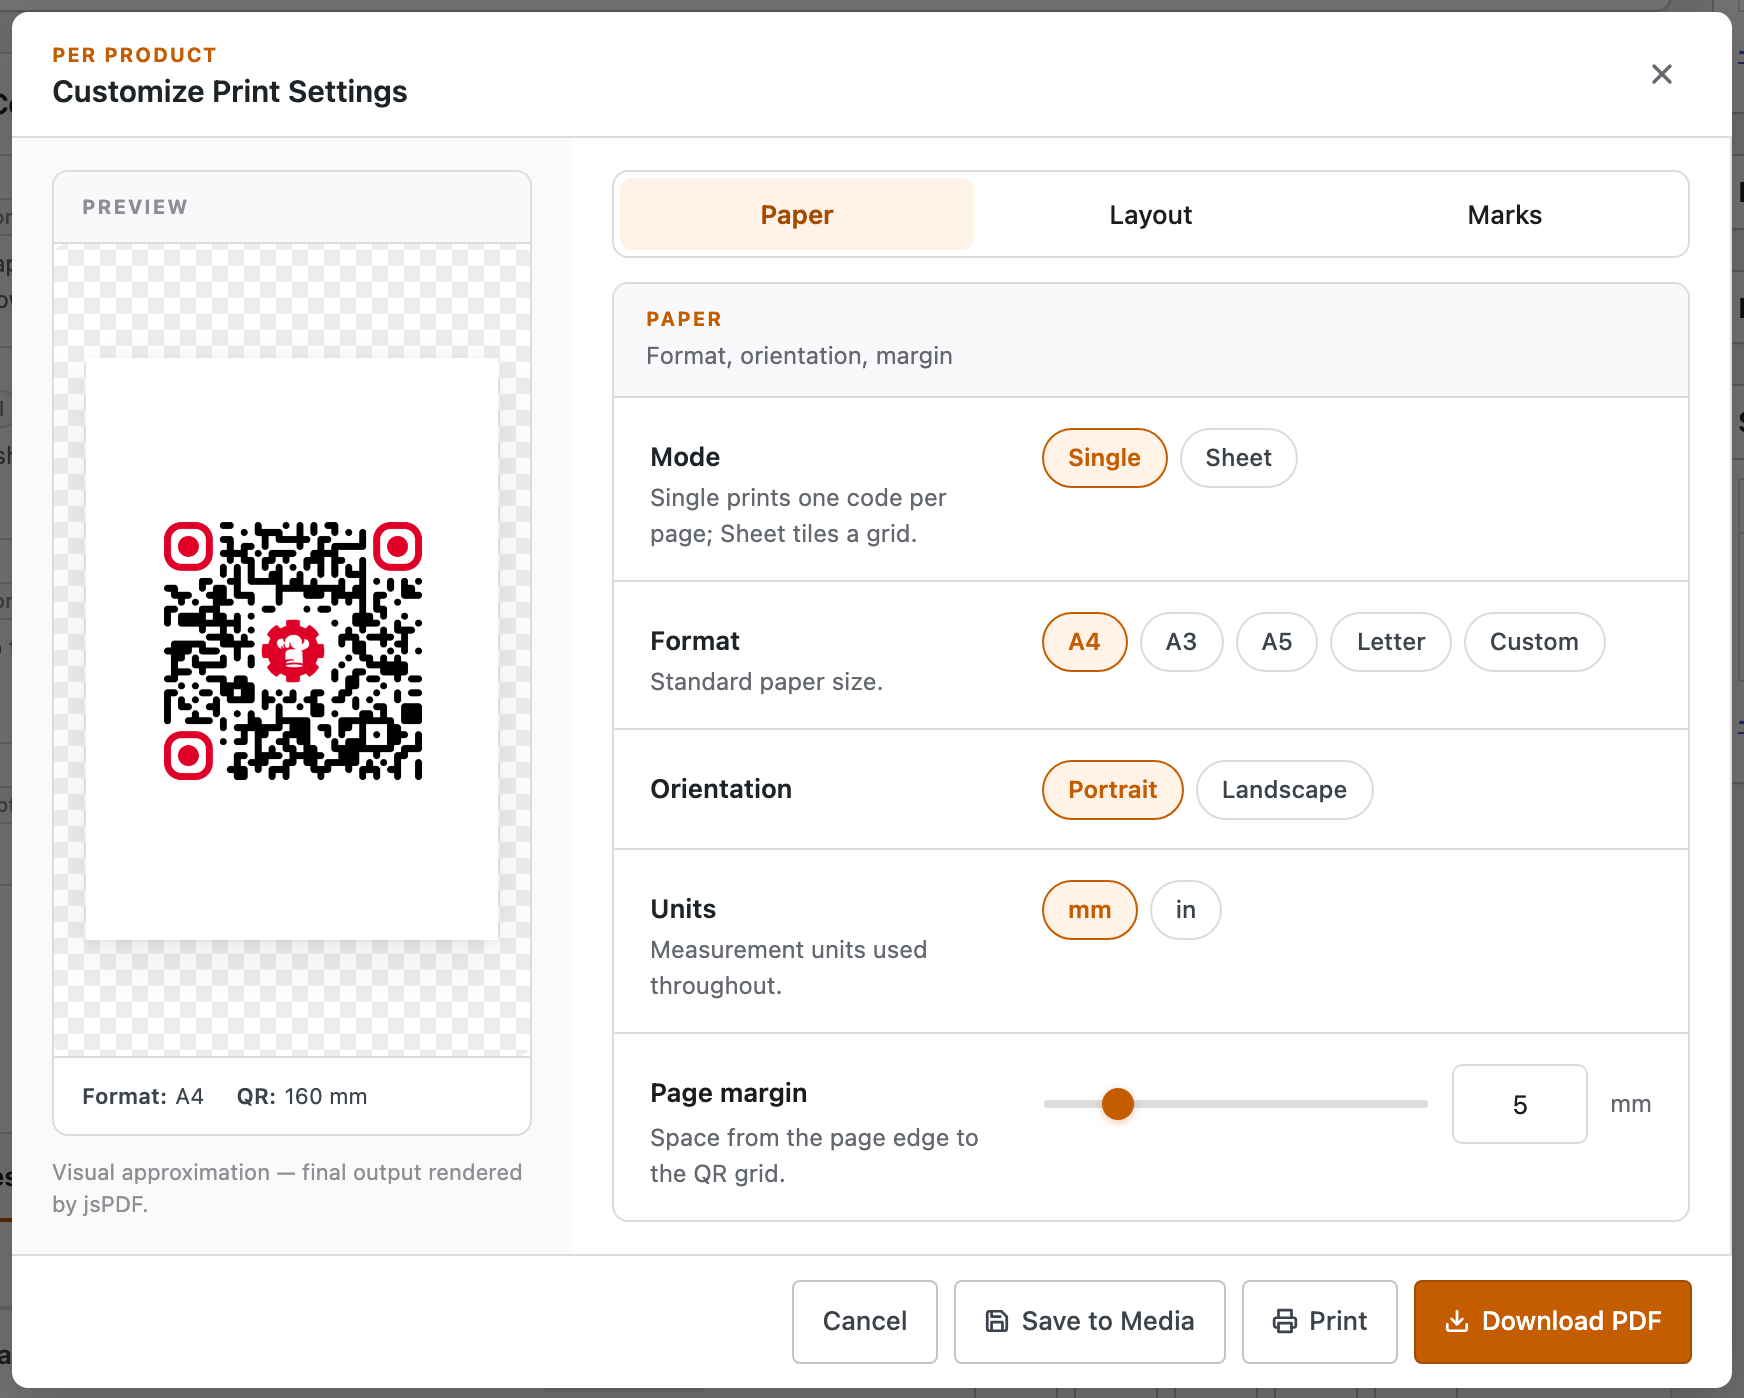
Task: Choose A3 paper format
Action: click(1181, 642)
